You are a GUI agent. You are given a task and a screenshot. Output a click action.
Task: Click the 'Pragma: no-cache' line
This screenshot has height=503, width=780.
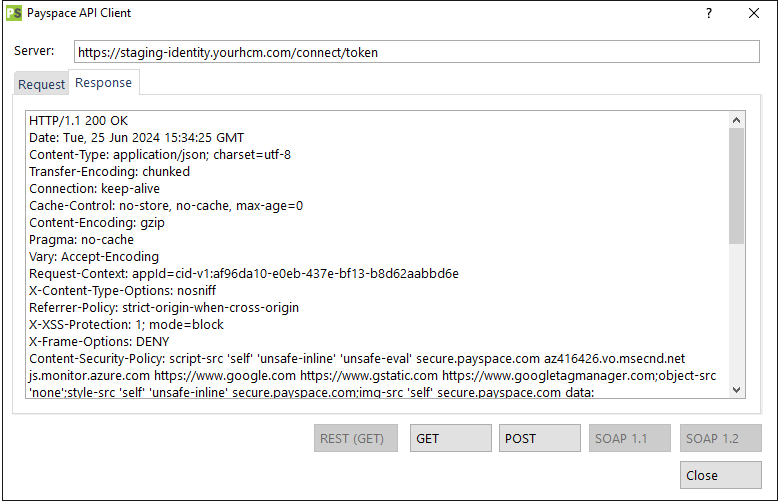pos(82,240)
